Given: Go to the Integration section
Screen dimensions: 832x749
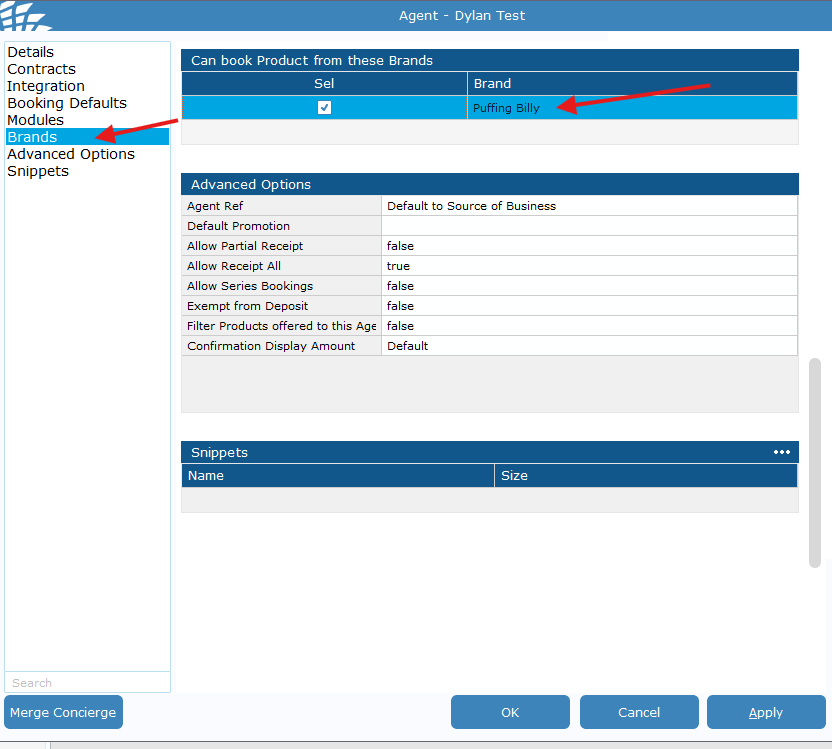Looking at the screenshot, I should (x=46, y=86).
